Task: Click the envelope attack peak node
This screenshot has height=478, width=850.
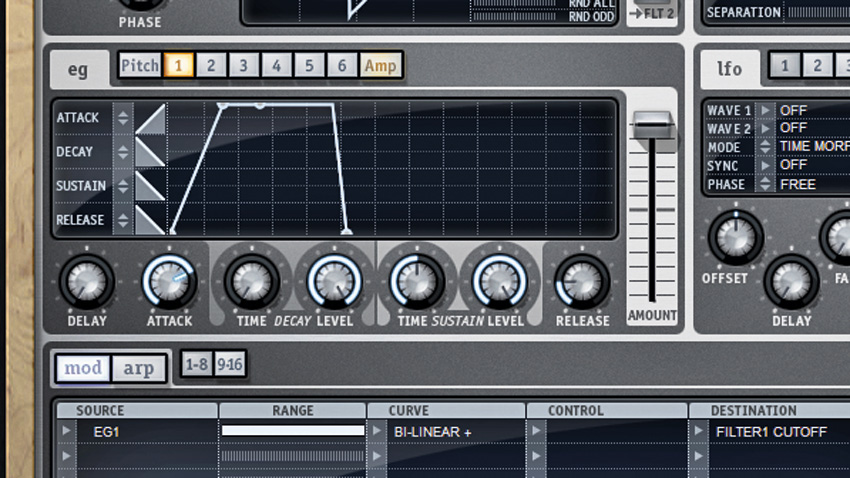Action: point(222,105)
